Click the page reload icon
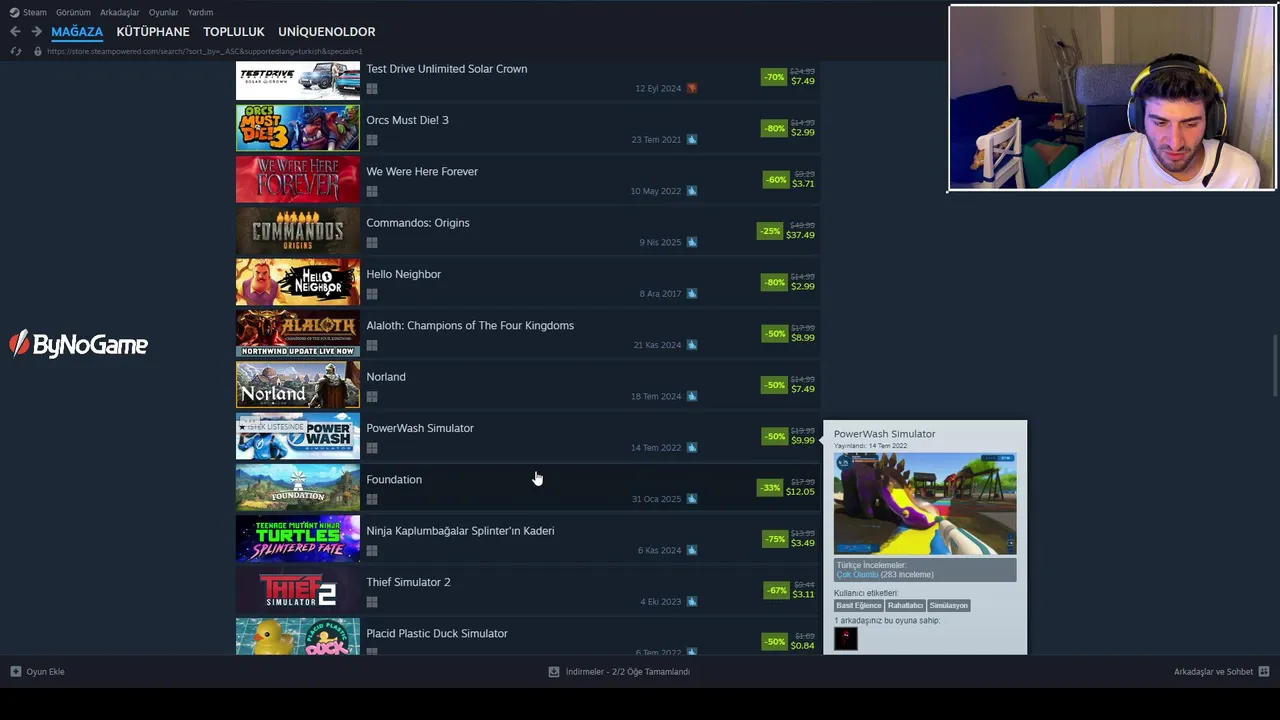The height and width of the screenshot is (720, 1280). 15,51
